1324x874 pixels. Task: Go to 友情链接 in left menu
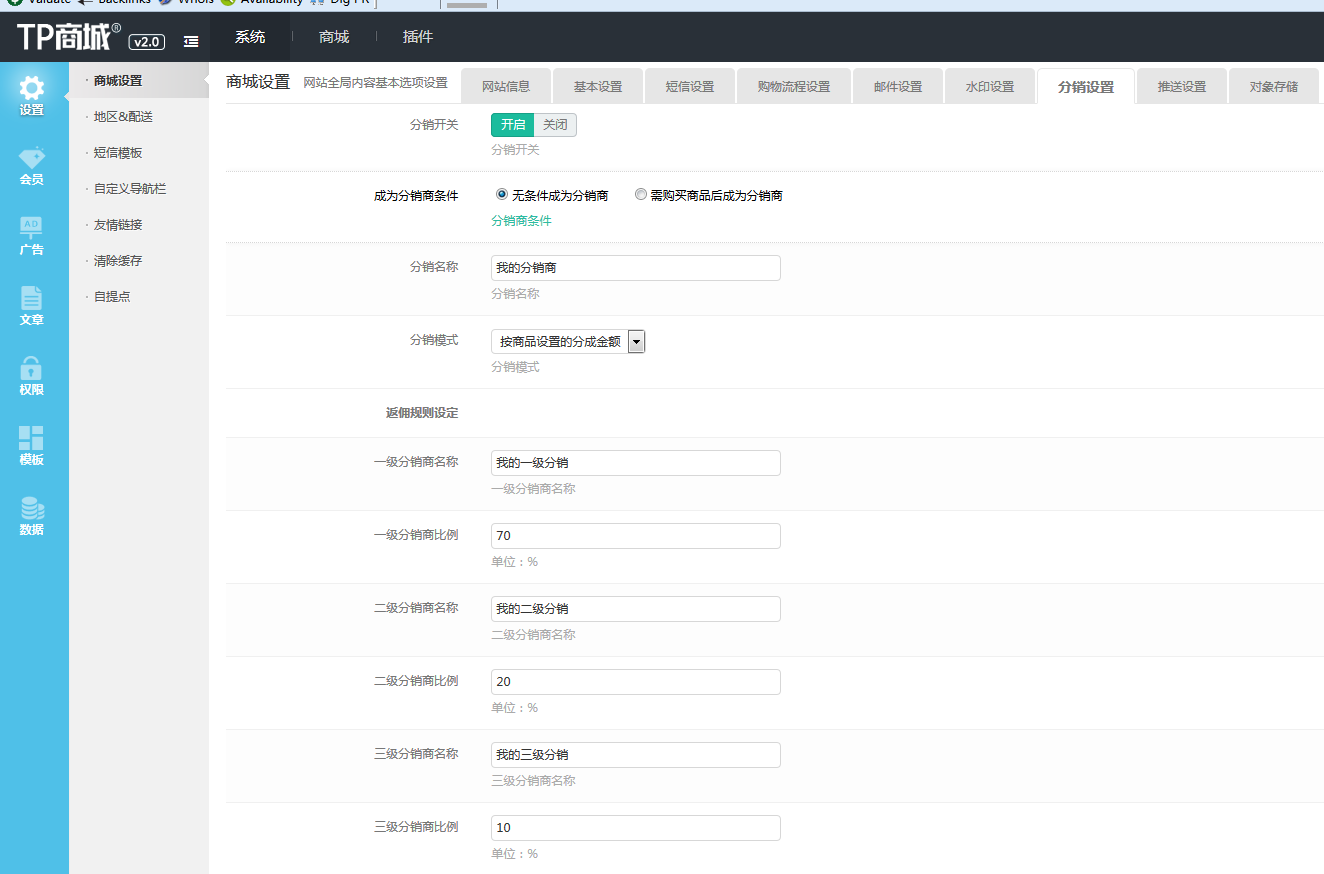coord(118,225)
